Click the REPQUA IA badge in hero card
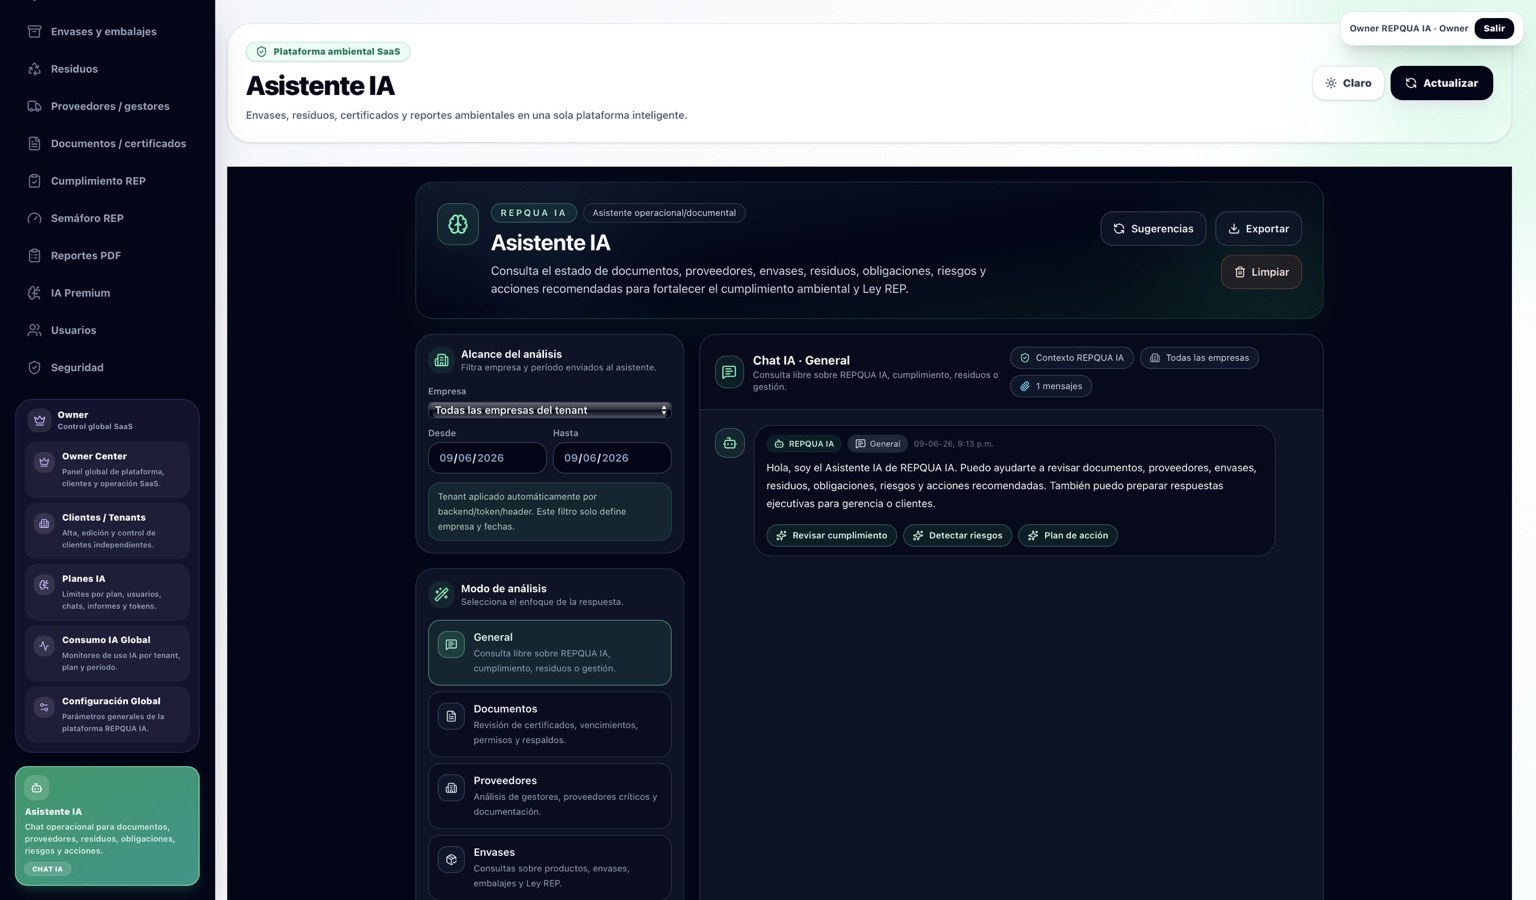This screenshot has height=900, width=1536. 533,213
